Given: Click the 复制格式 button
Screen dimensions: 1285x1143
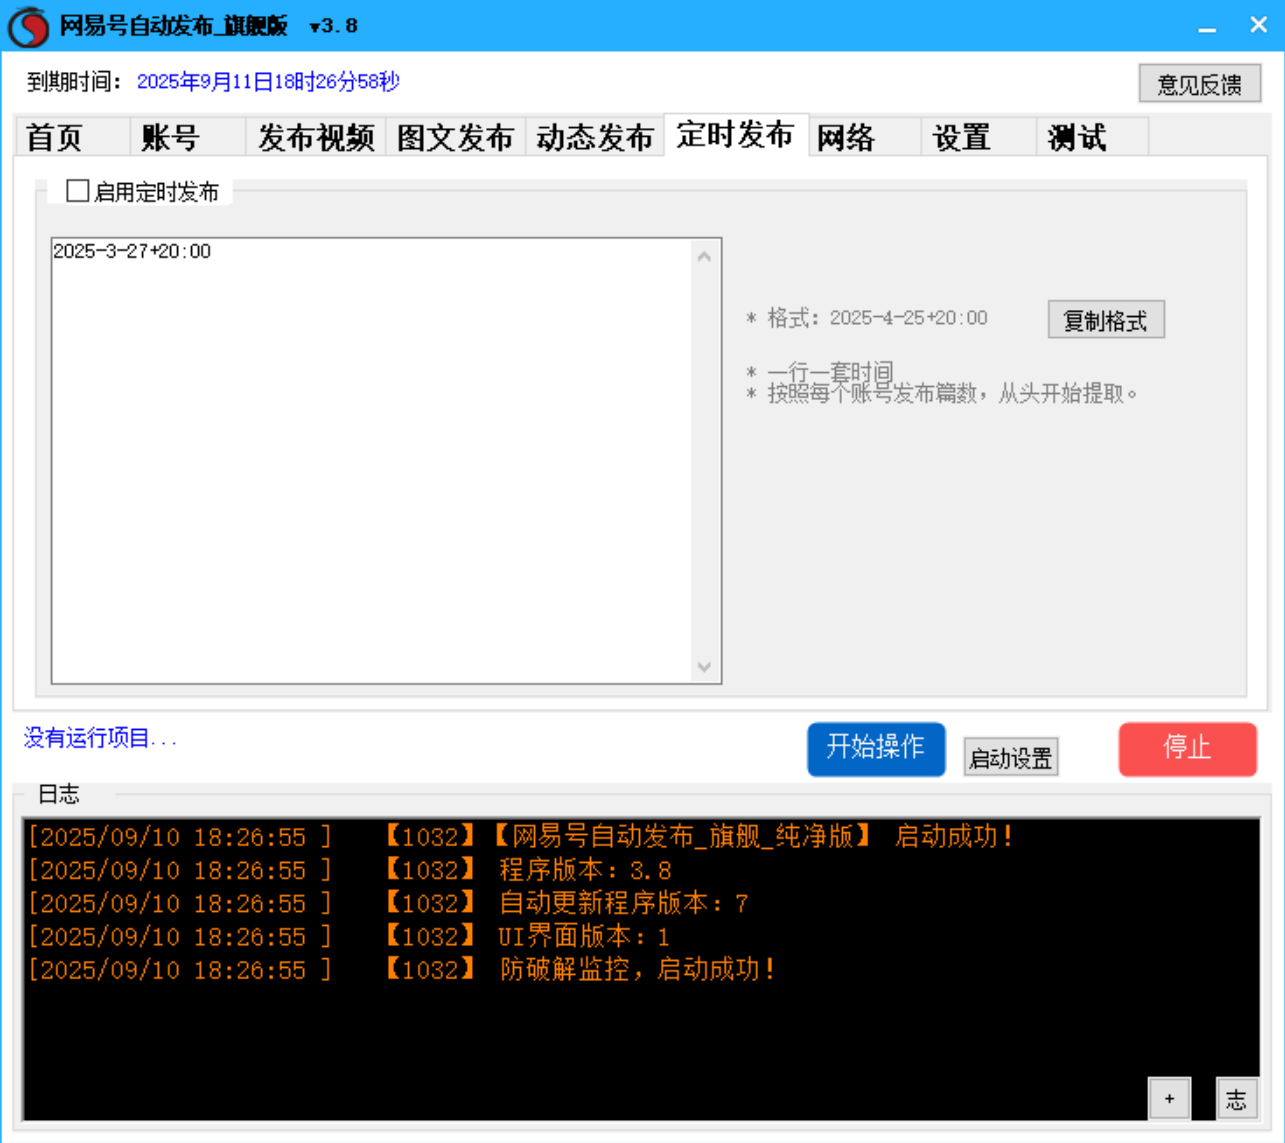Looking at the screenshot, I should click(1106, 319).
